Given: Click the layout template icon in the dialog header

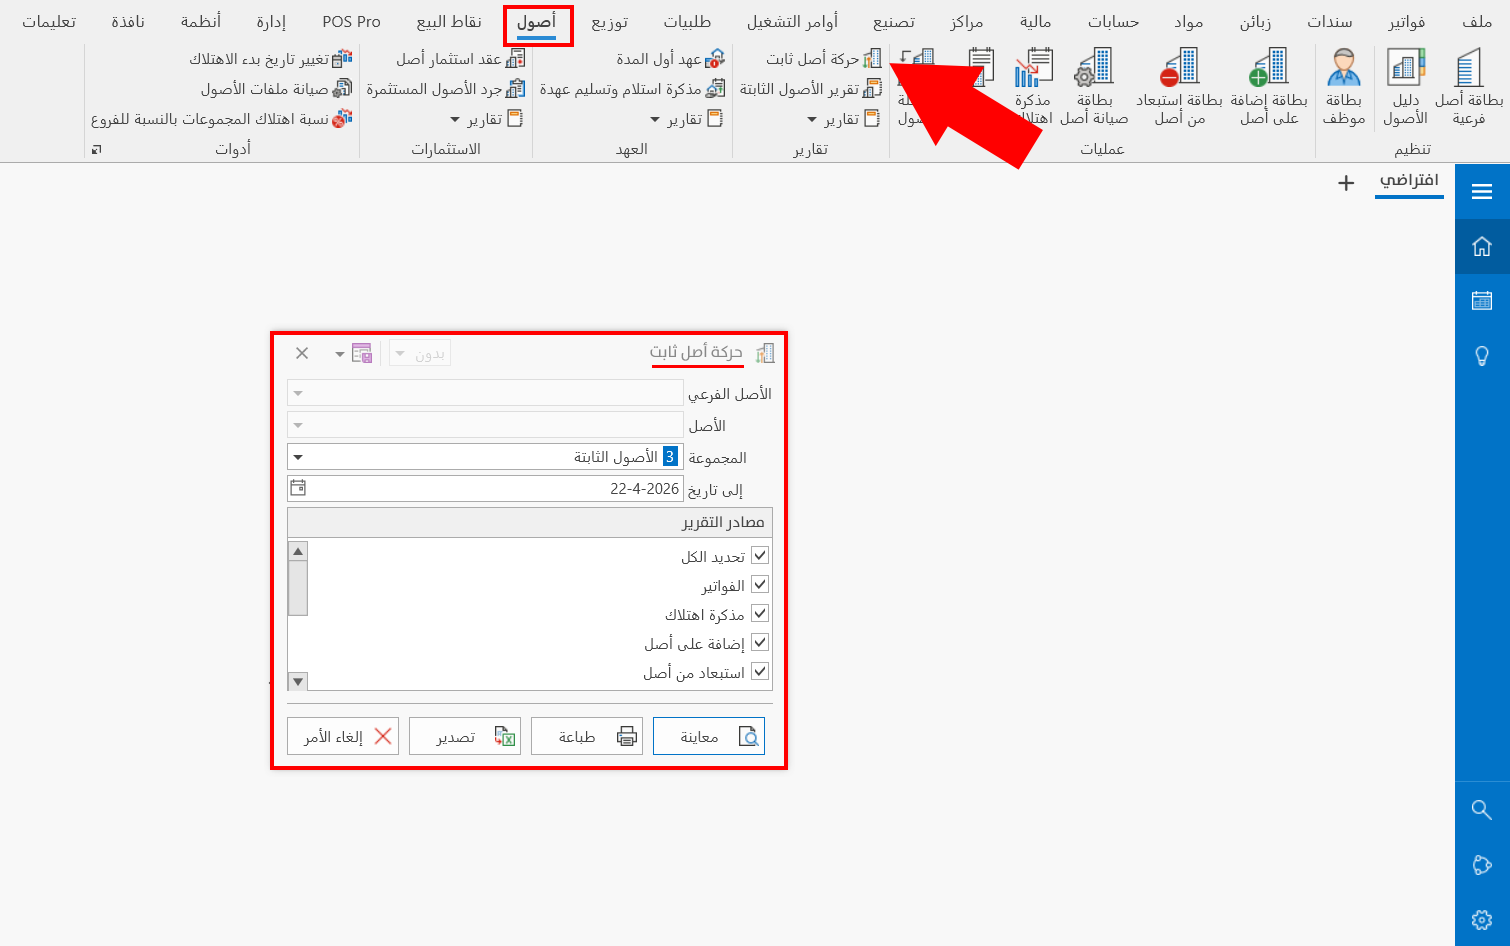Looking at the screenshot, I should click(361, 353).
